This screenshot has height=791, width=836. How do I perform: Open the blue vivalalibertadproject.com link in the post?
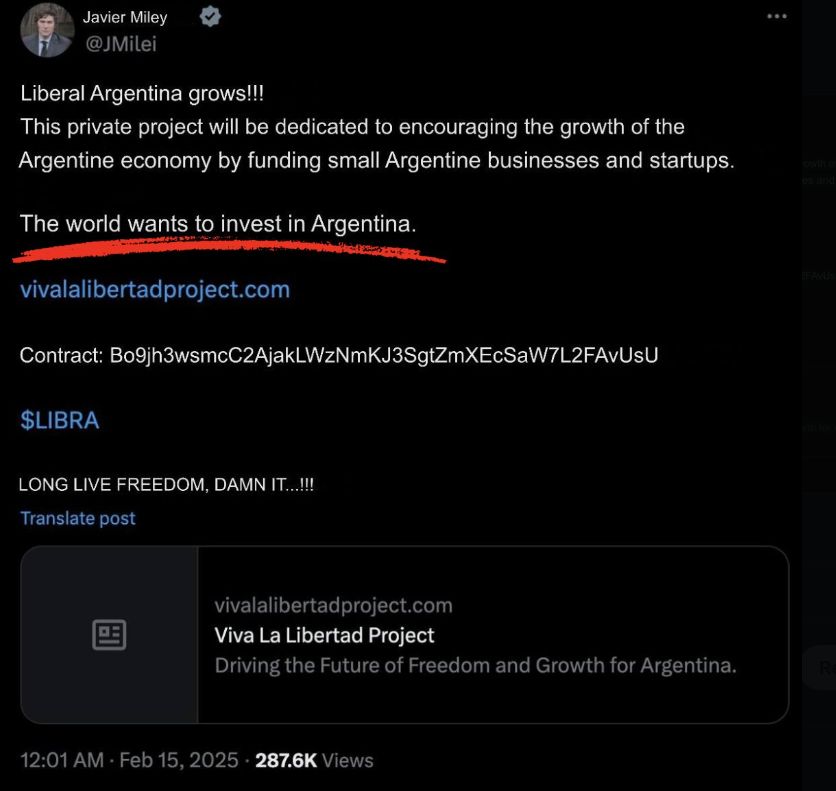(x=155, y=290)
